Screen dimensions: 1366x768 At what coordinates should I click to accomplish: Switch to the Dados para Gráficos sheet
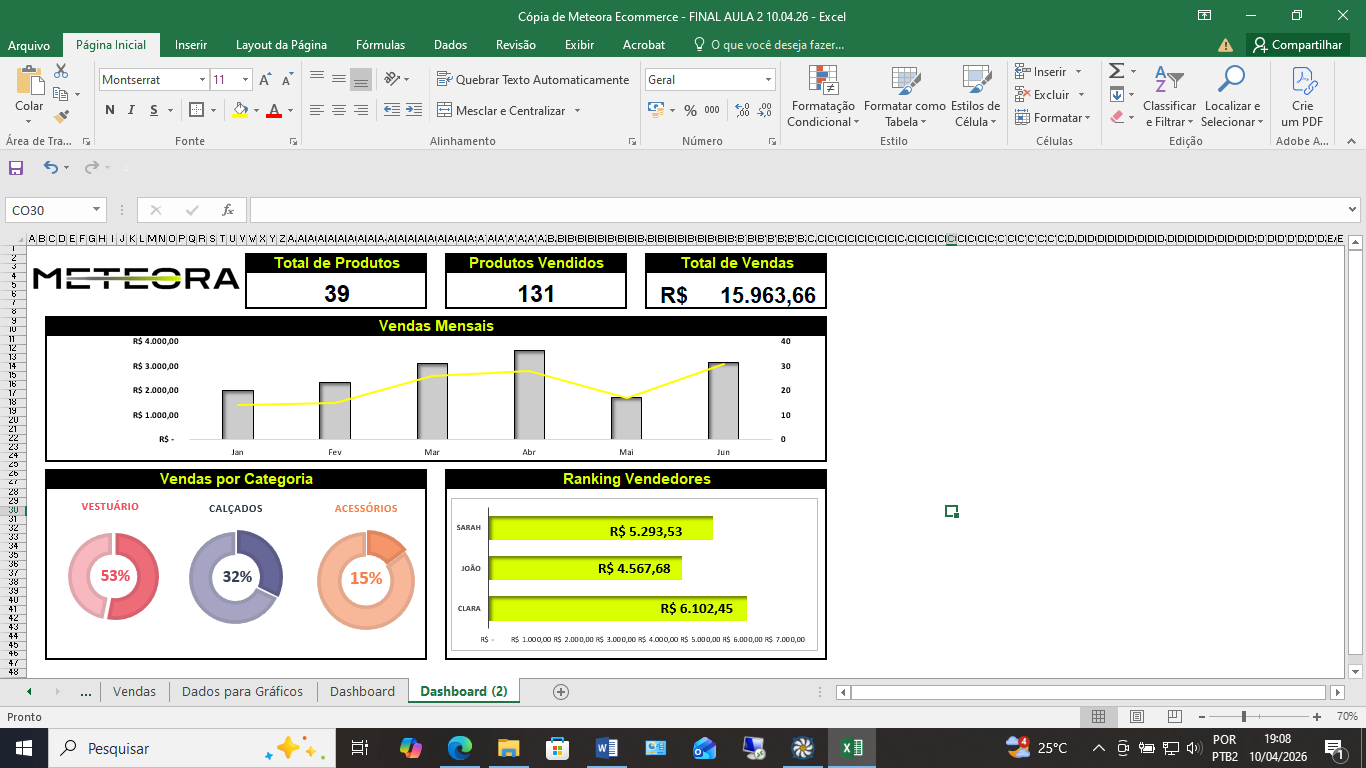click(242, 691)
